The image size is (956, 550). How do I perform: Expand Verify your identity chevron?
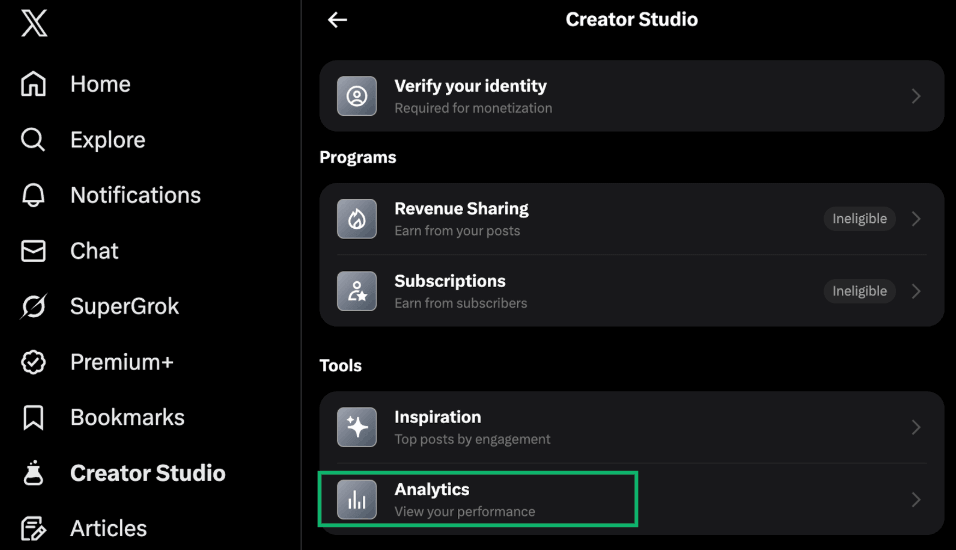coord(916,96)
